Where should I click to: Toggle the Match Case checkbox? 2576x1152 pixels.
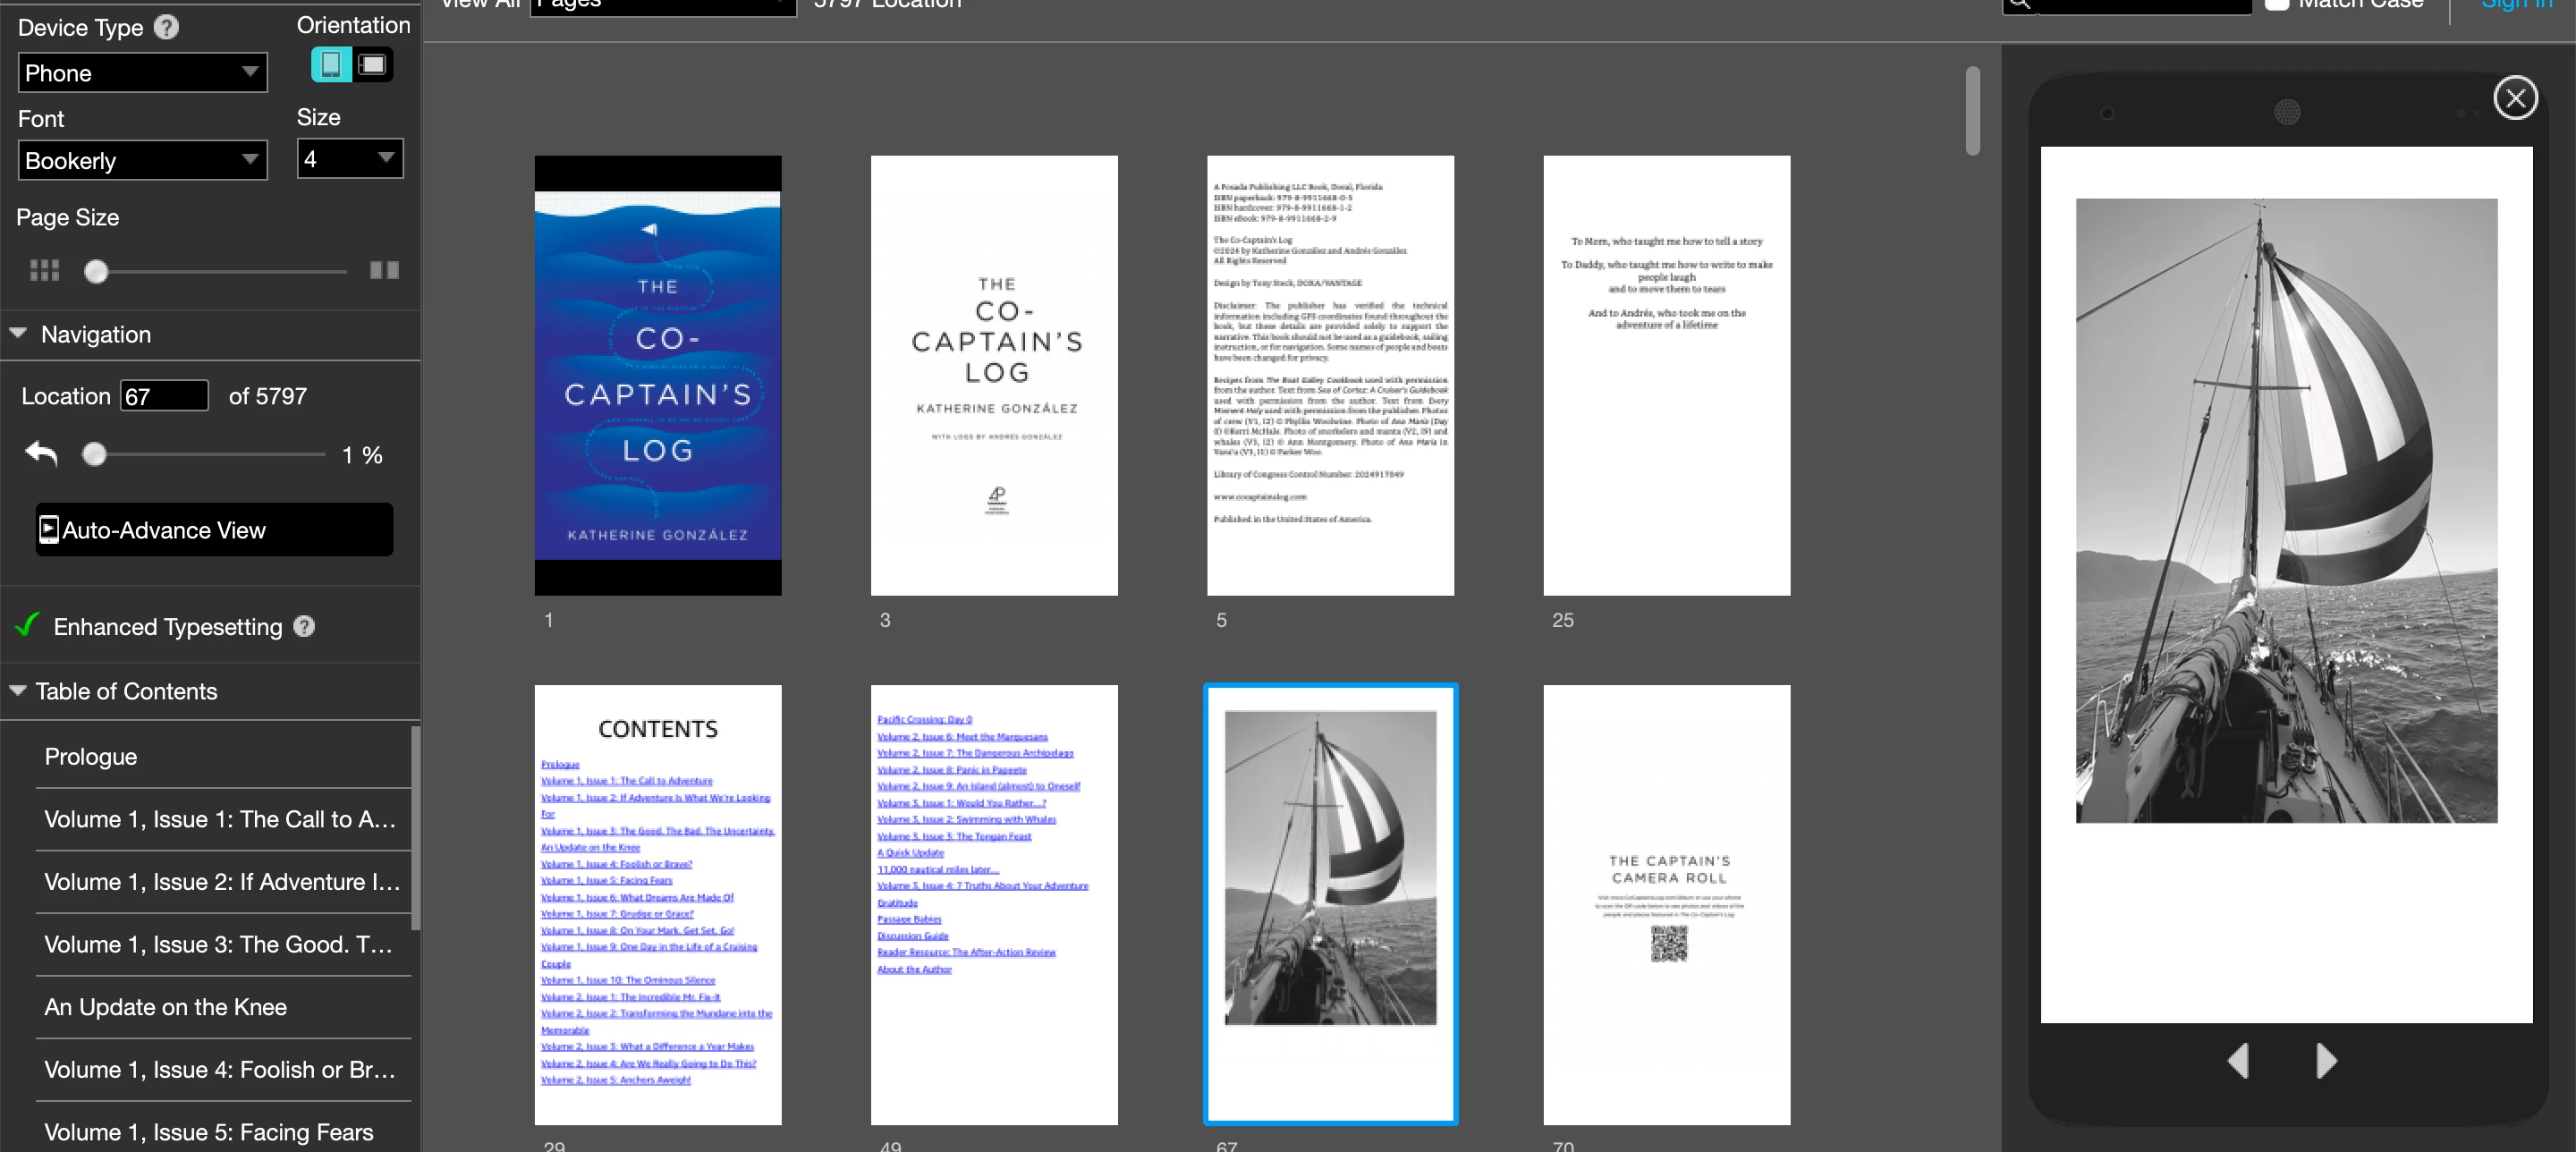tap(2277, 3)
